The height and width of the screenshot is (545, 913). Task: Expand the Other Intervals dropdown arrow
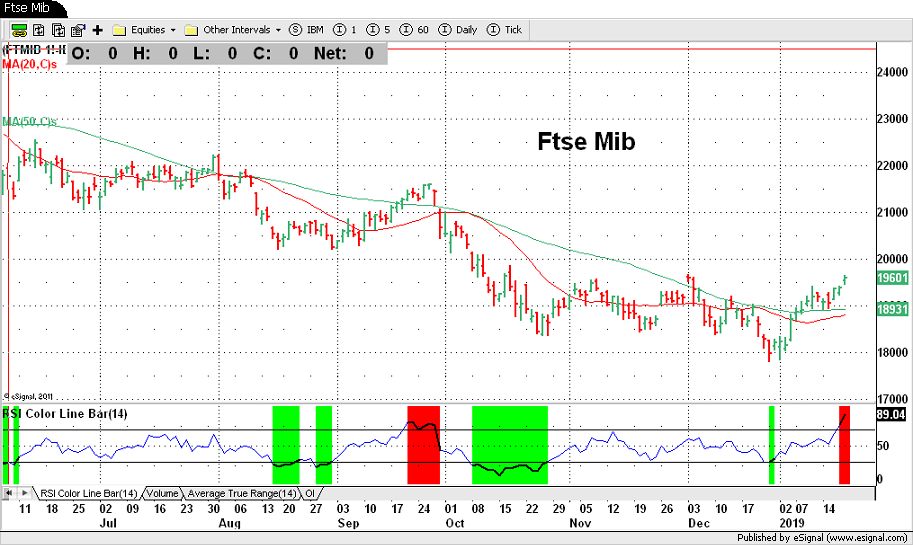pos(278,30)
